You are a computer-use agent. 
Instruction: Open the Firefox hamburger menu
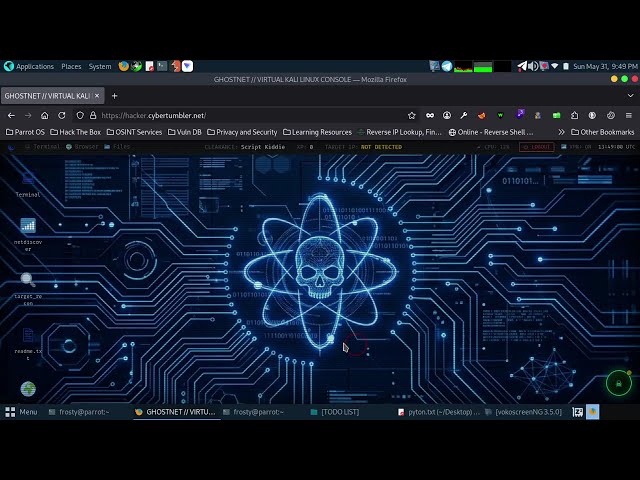629,116
